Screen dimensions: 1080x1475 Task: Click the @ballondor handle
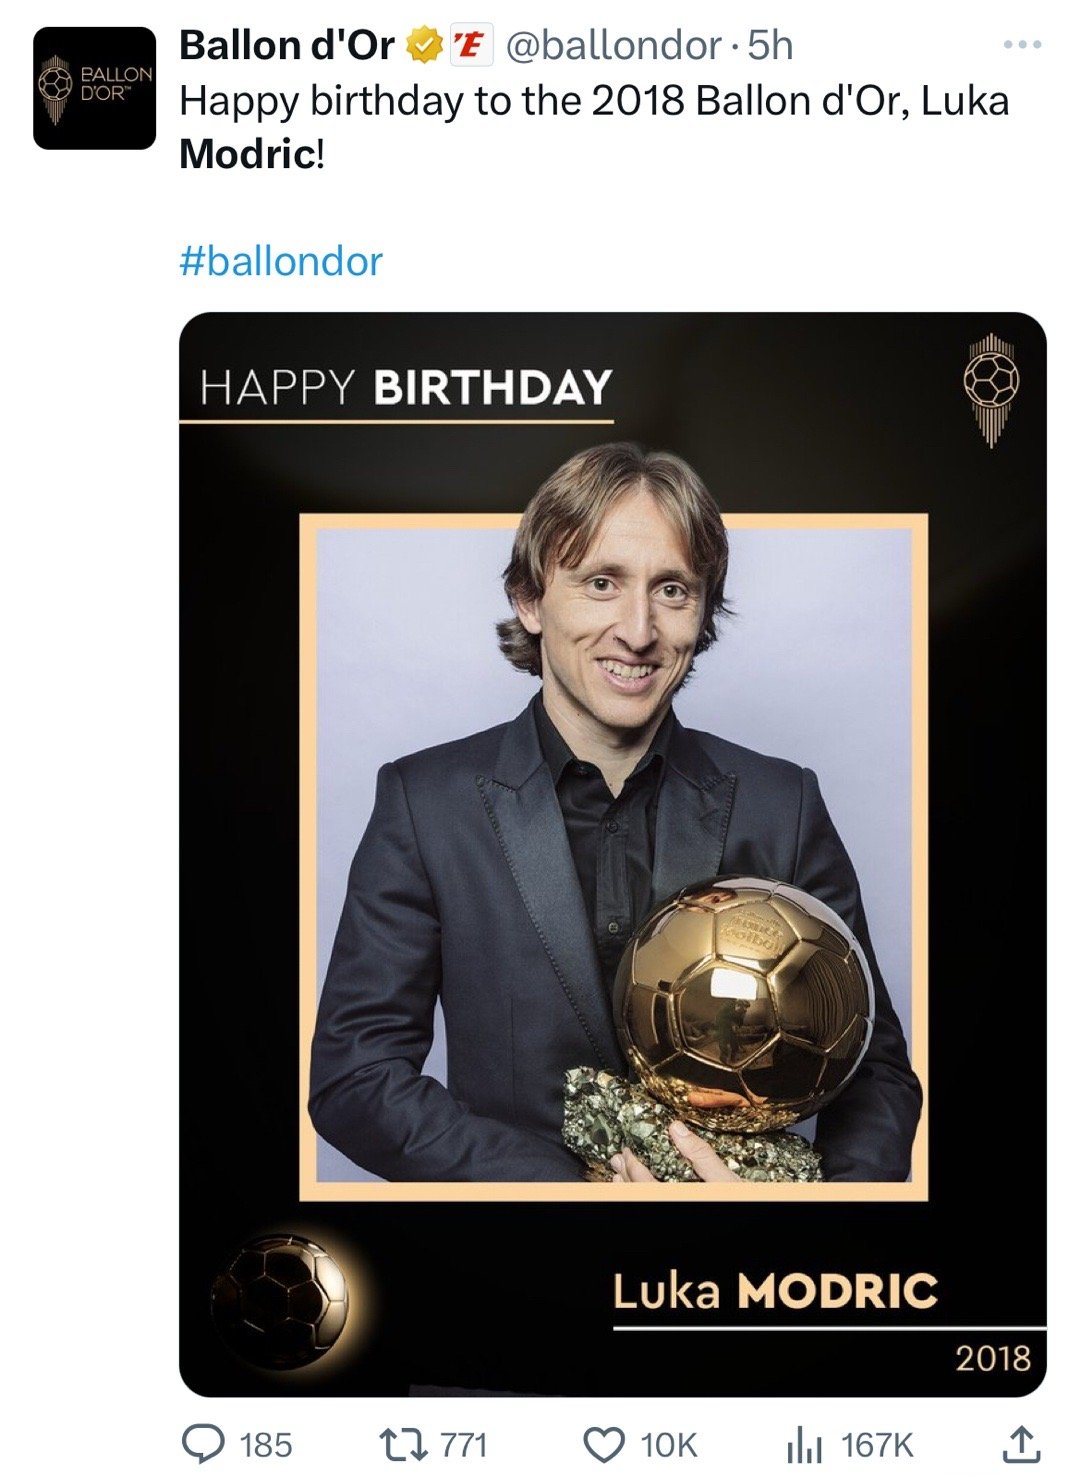pos(614,46)
